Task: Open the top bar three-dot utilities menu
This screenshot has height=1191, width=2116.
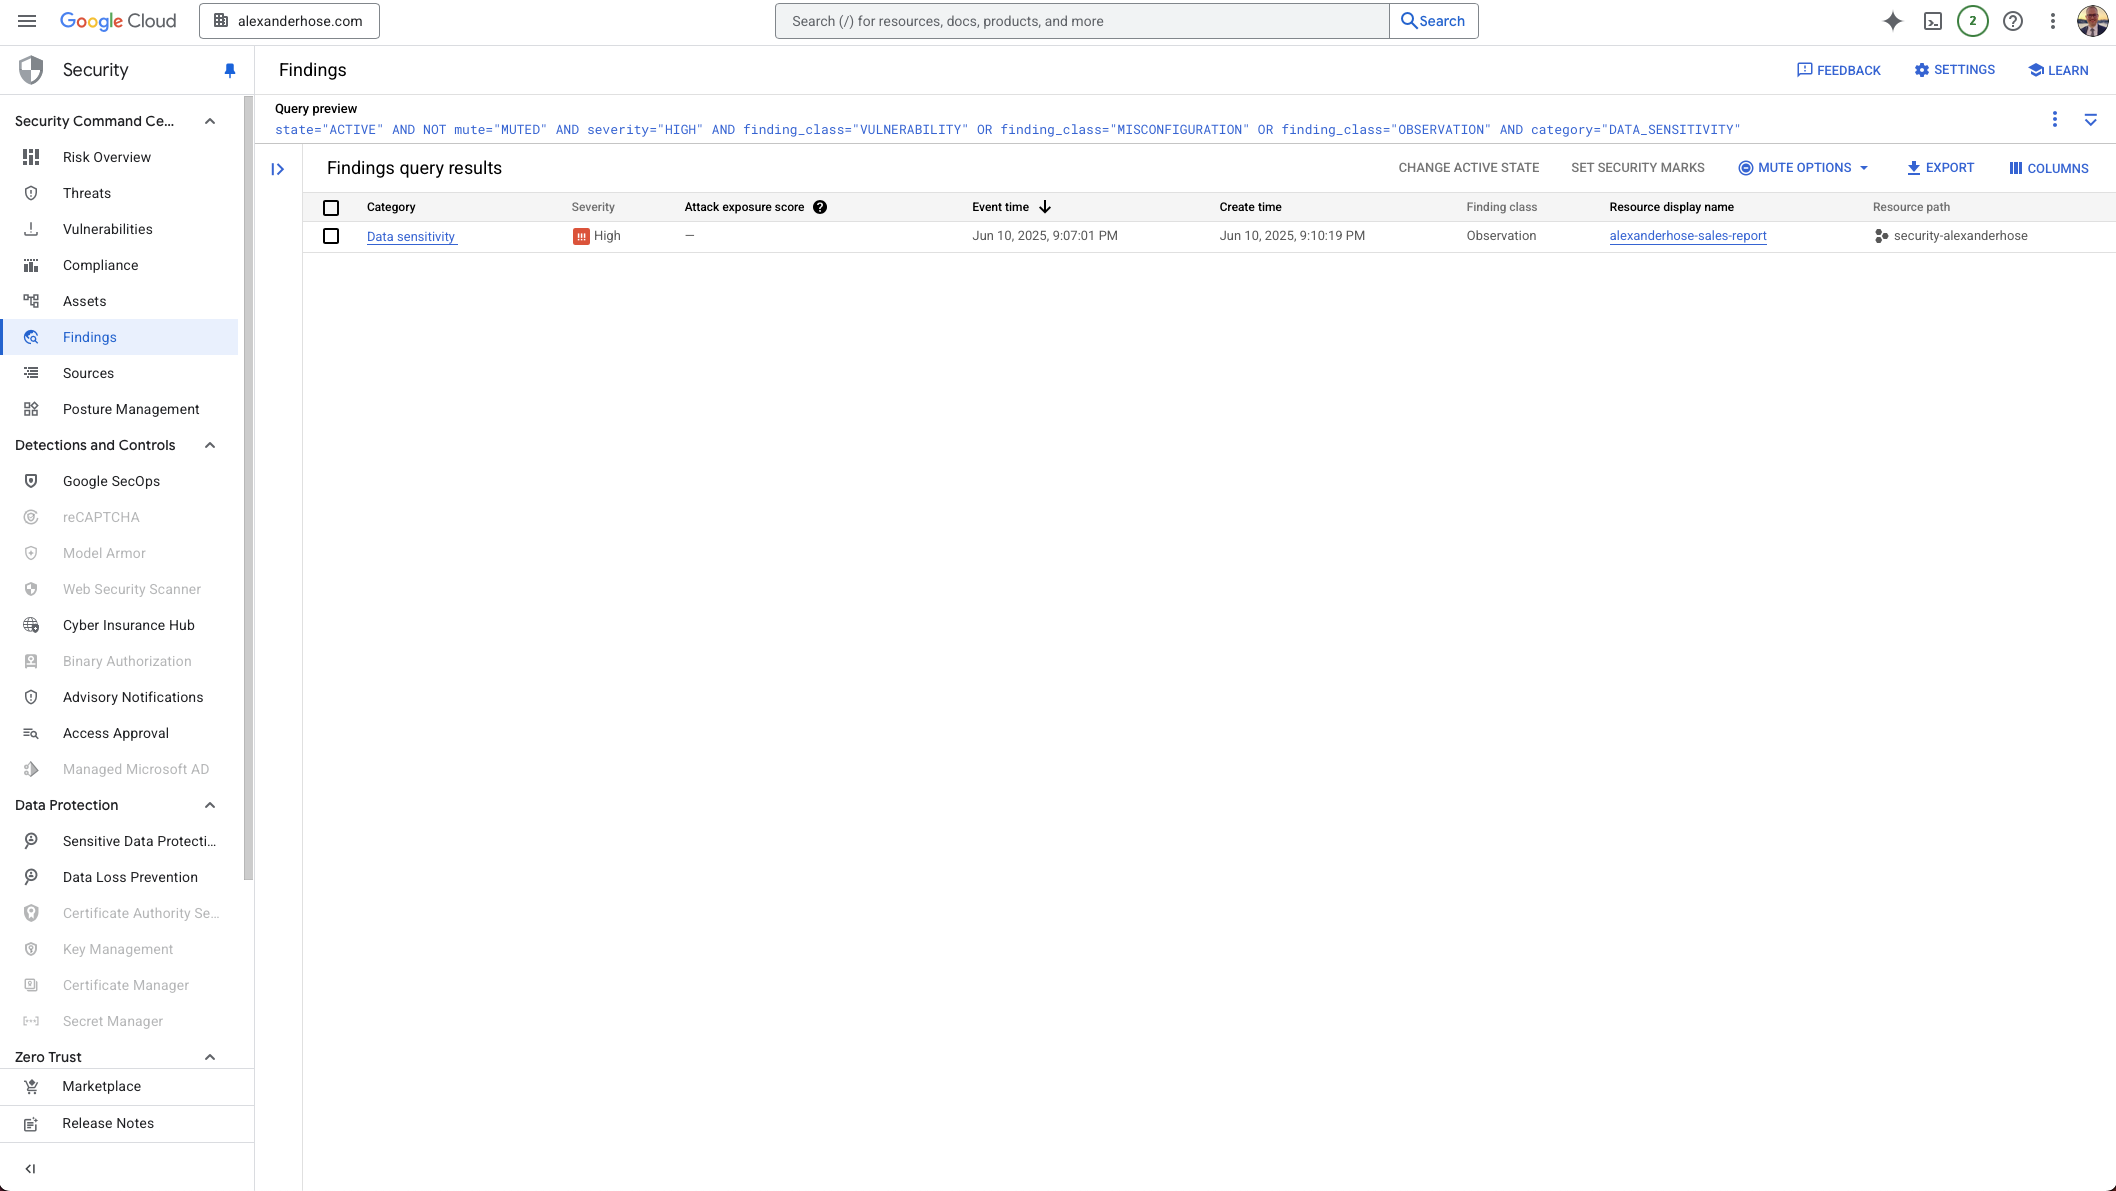Action: pyautogui.click(x=2053, y=21)
